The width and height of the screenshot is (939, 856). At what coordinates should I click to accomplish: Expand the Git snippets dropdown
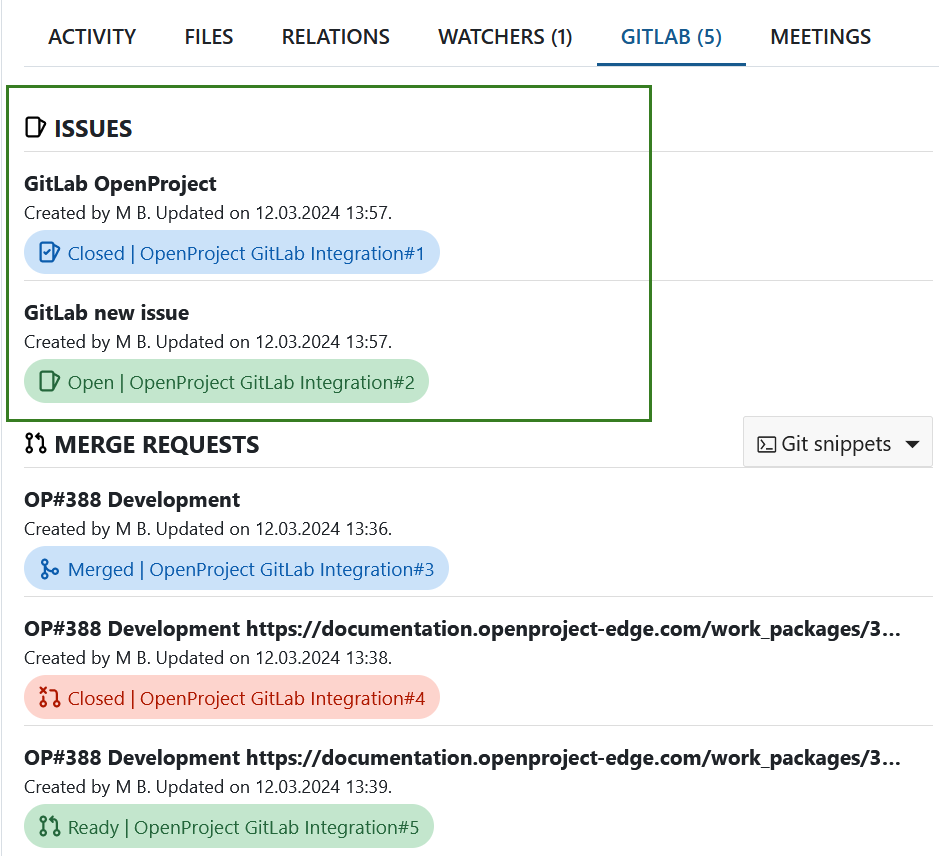pyautogui.click(x=912, y=443)
